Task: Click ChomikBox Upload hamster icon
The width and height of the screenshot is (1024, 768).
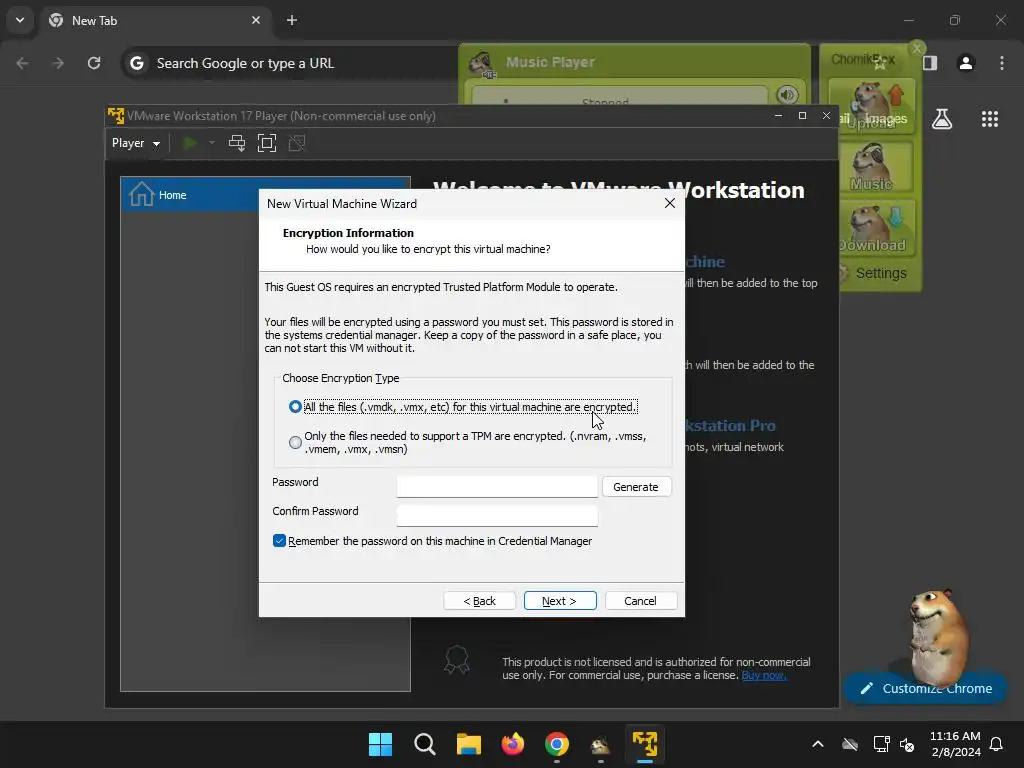Action: pos(872,106)
